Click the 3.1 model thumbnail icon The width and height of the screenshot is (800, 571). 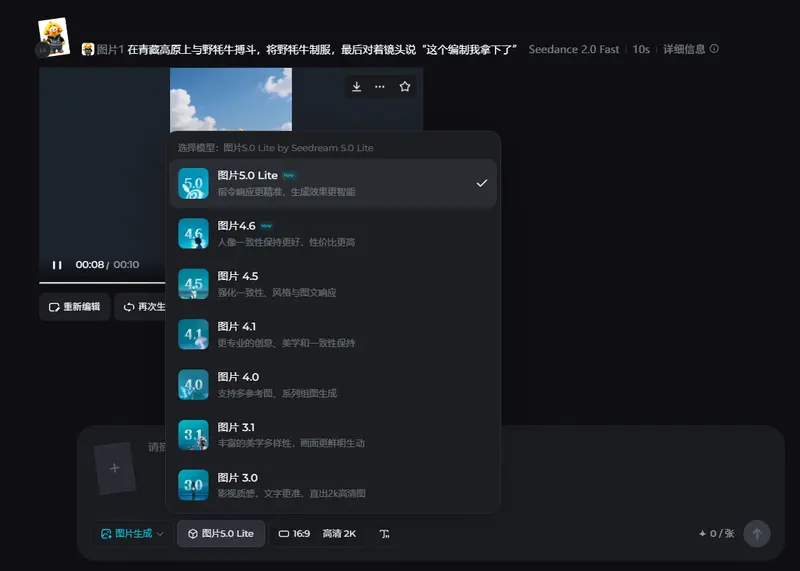click(193, 435)
